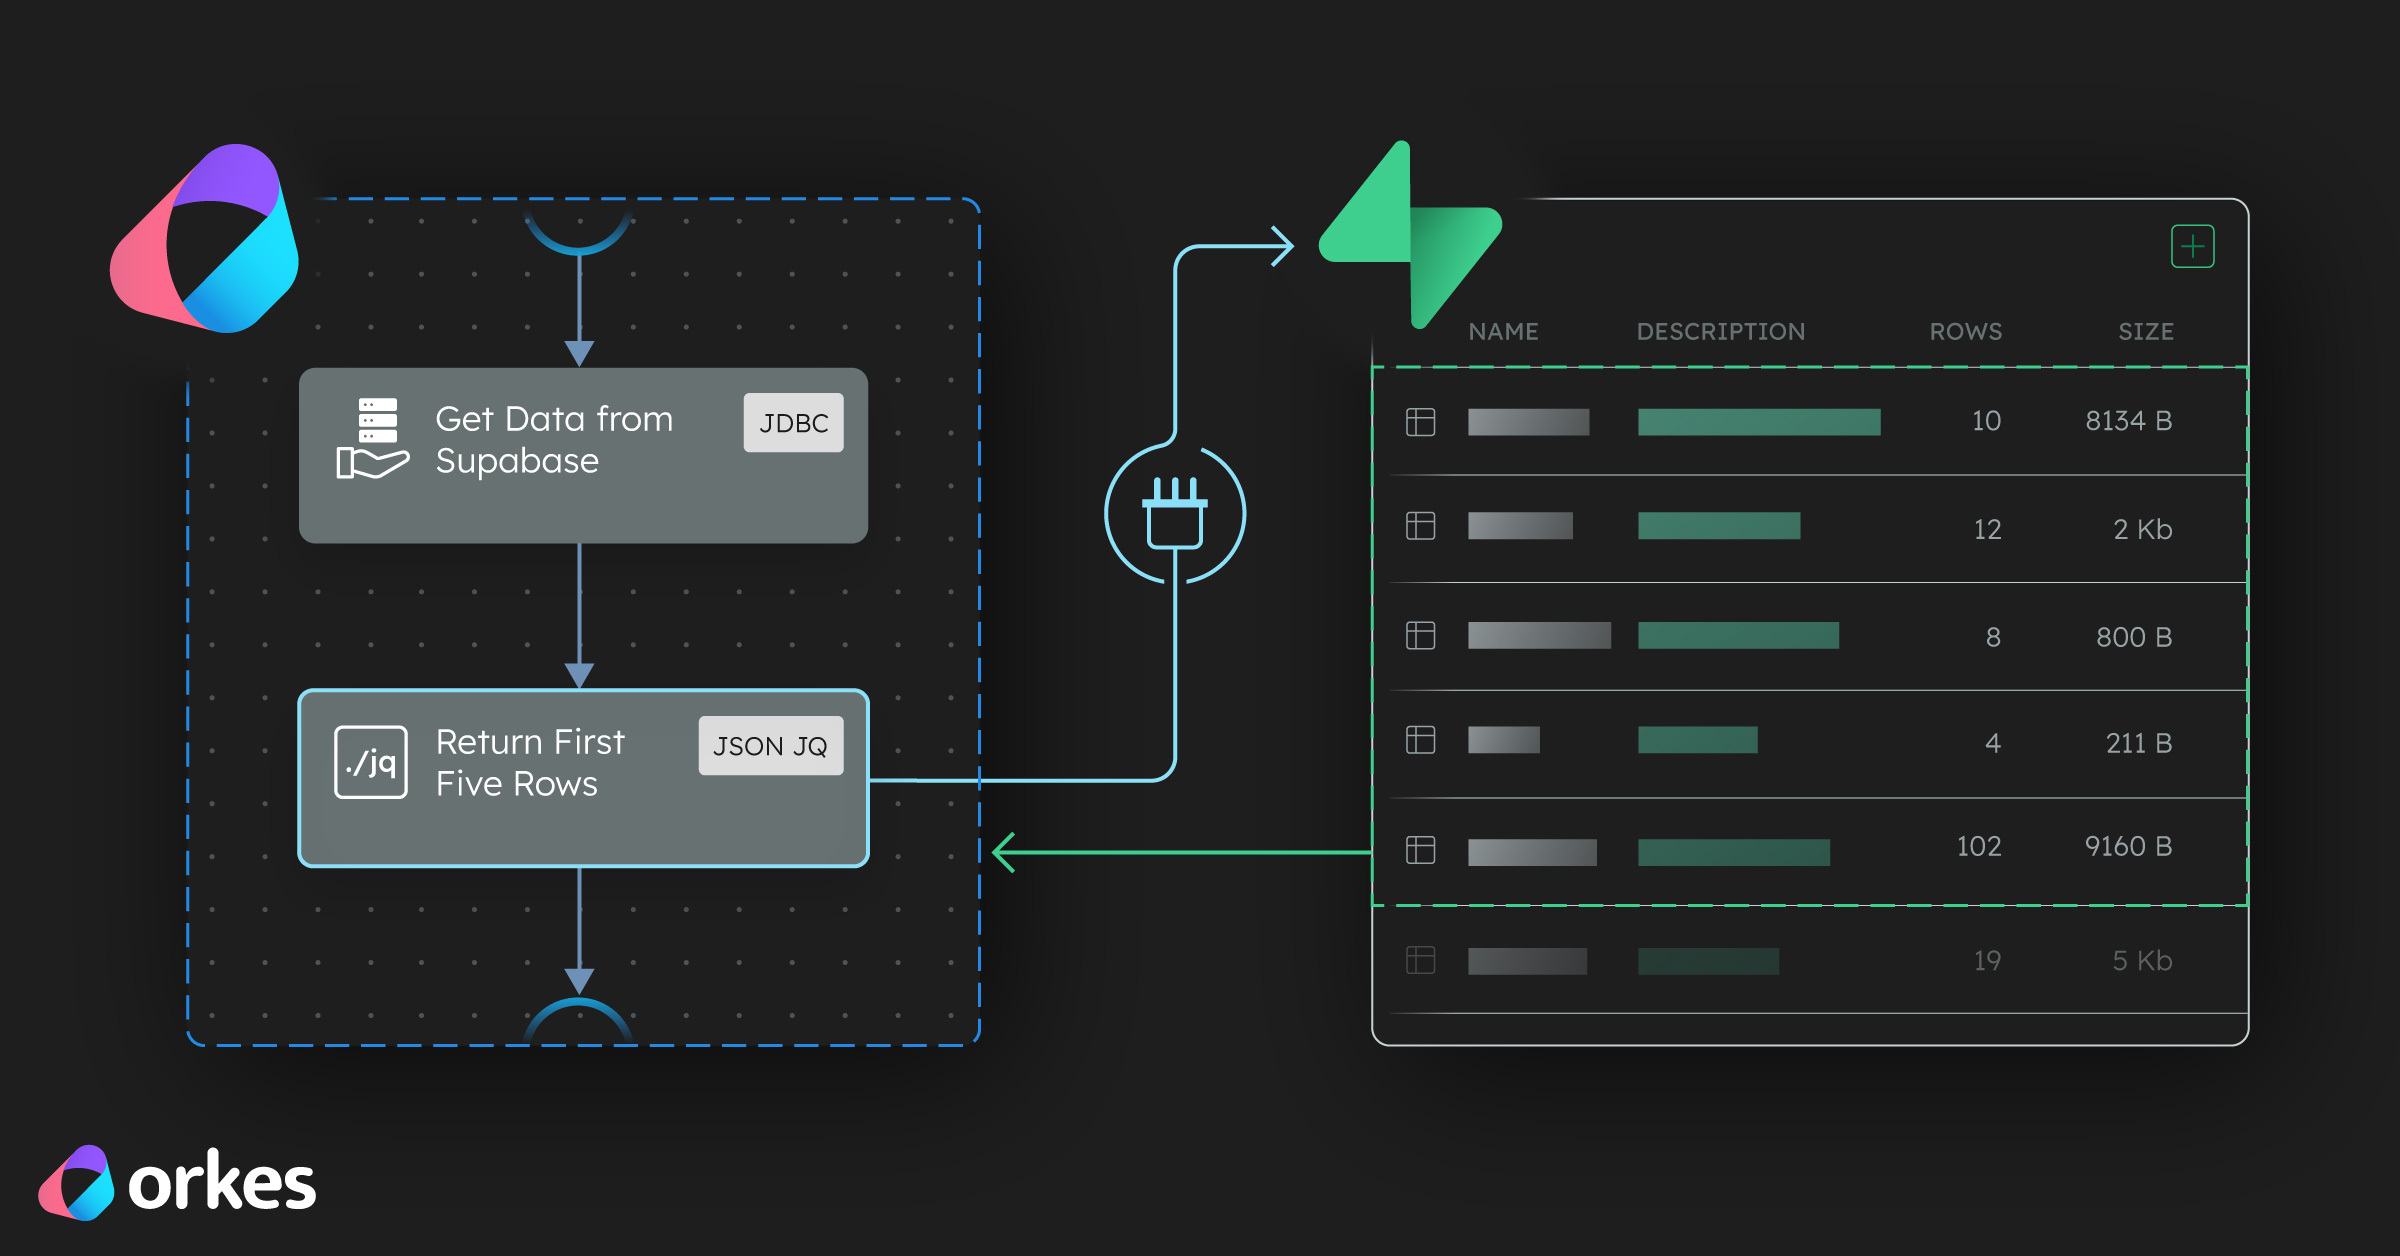Screen dimensions: 2400x1256
Task: Select the Supabase lightning logo
Action: (1408, 237)
